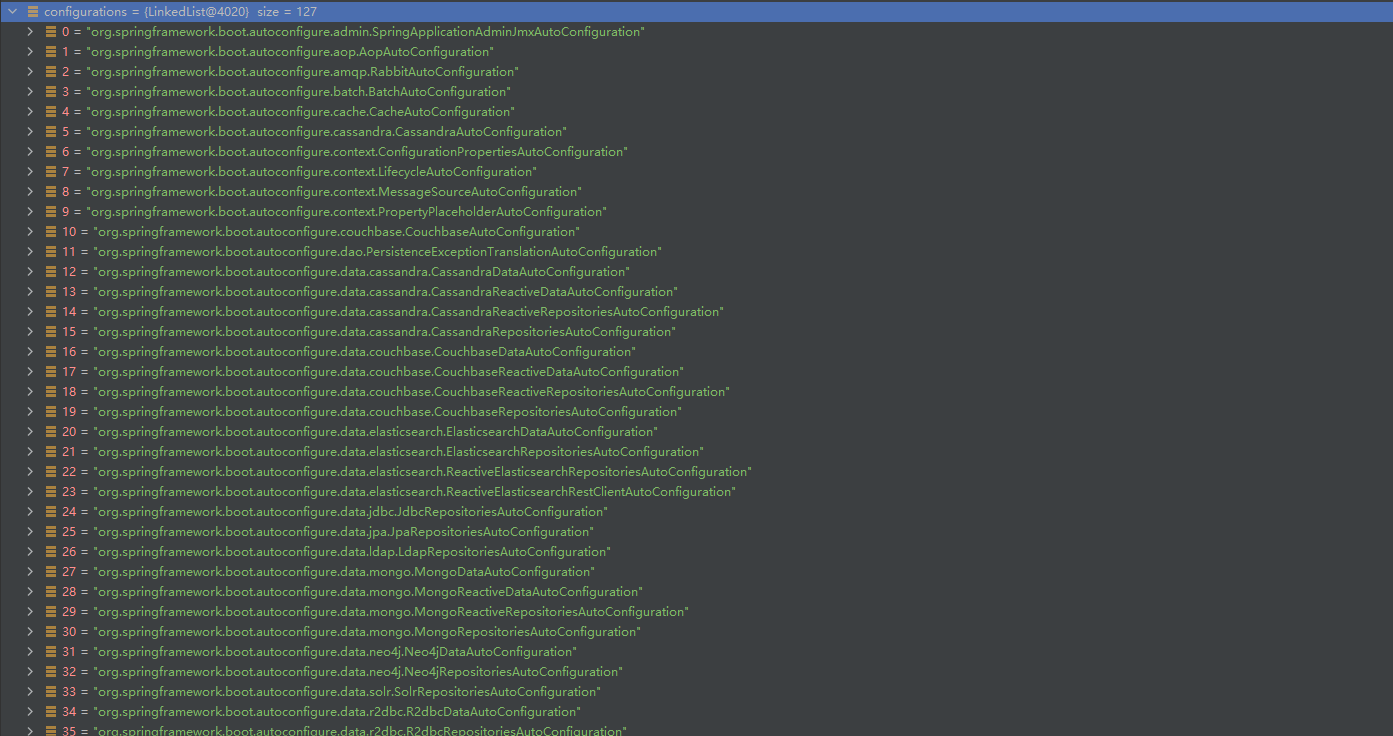Click the field icon of entry 13
This screenshot has width=1393, height=736.
pos(51,292)
